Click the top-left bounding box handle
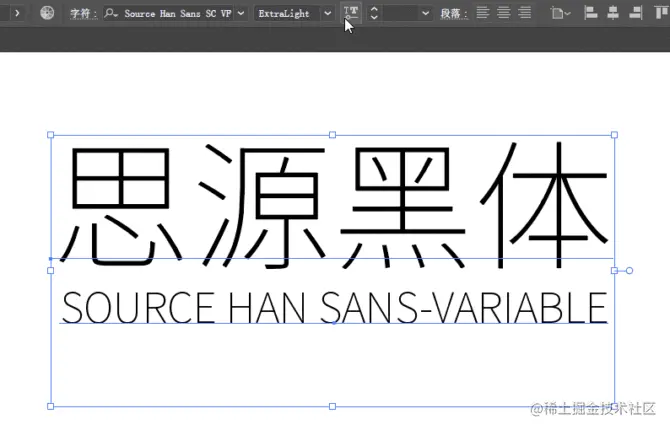 pyautogui.click(x=50, y=135)
